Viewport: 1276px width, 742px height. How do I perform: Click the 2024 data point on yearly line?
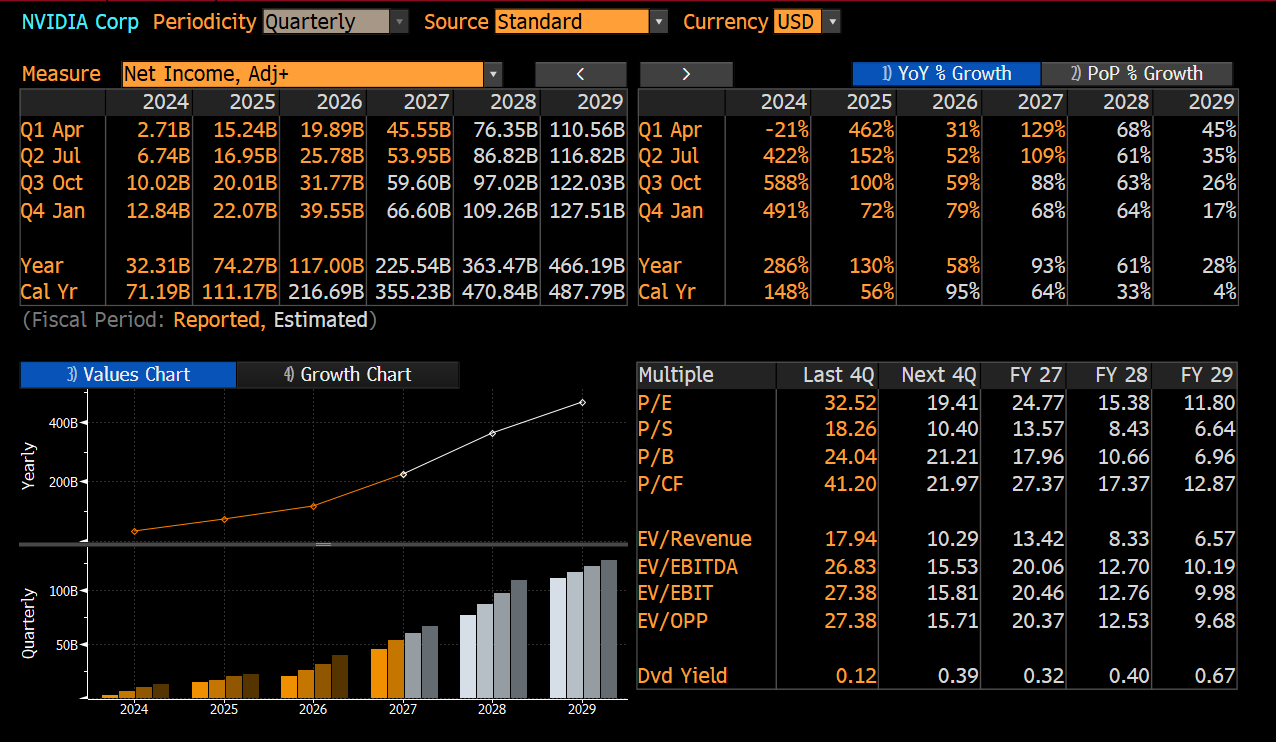pyautogui.click(x=135, y=531)
